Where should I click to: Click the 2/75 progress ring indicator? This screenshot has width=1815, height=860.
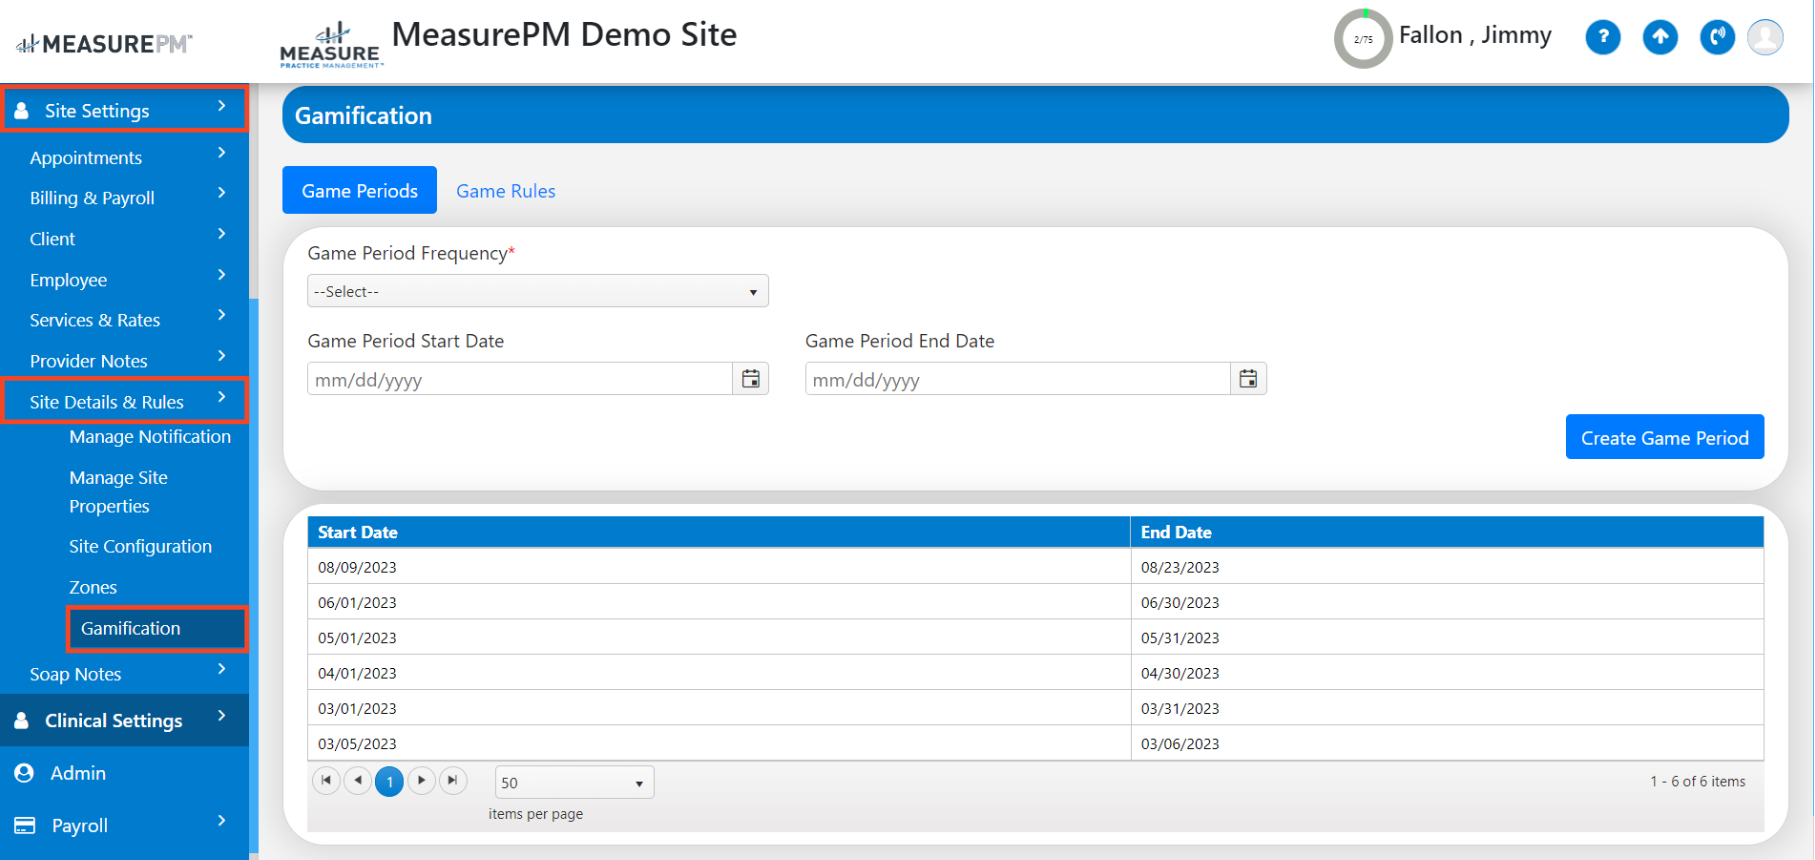point(1363,39)
